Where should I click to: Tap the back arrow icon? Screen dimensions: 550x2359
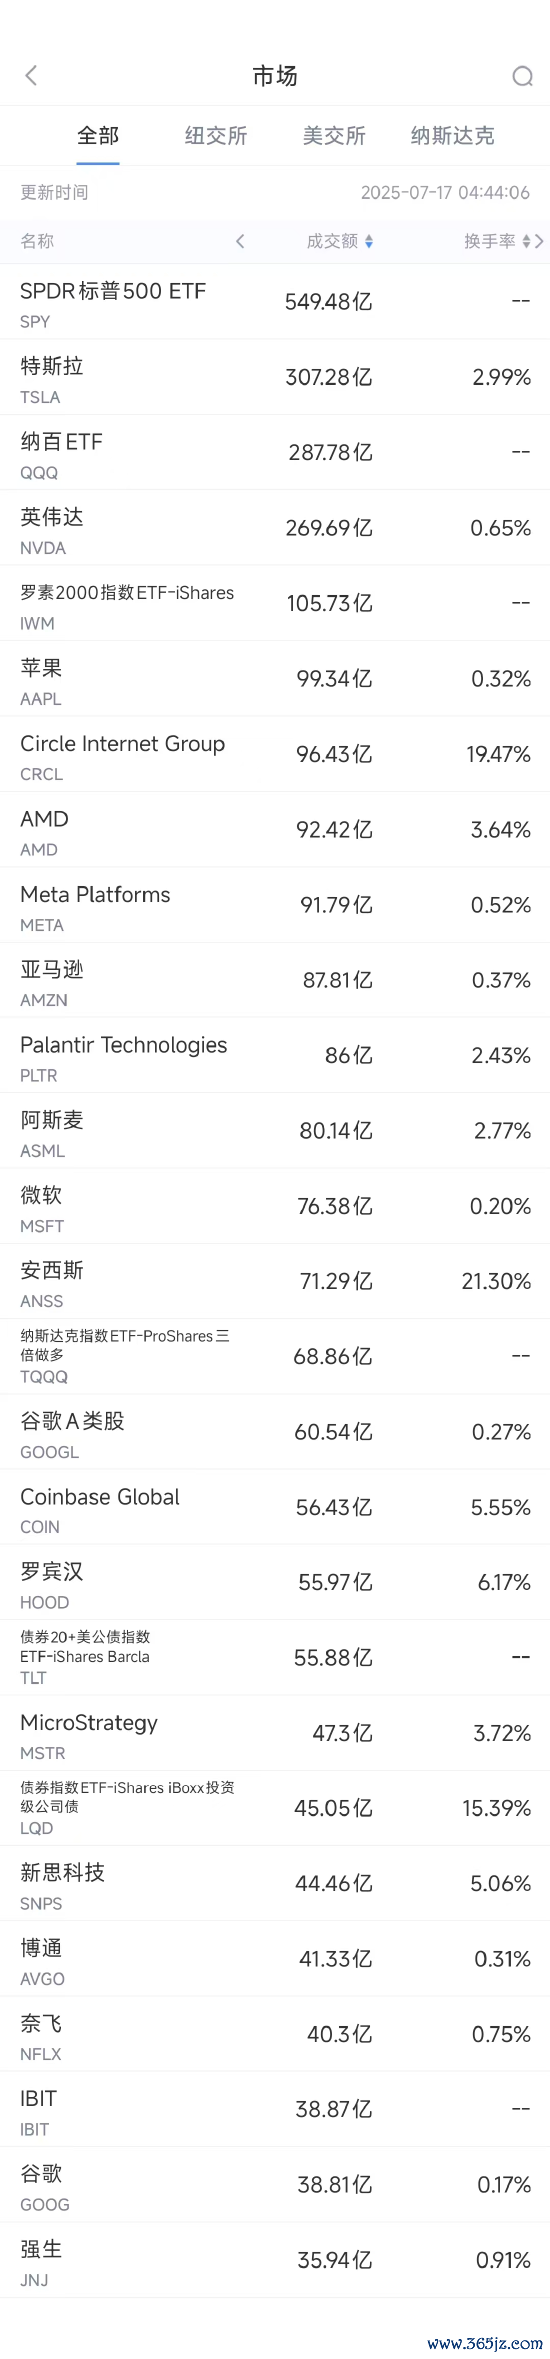coord(31,76)
